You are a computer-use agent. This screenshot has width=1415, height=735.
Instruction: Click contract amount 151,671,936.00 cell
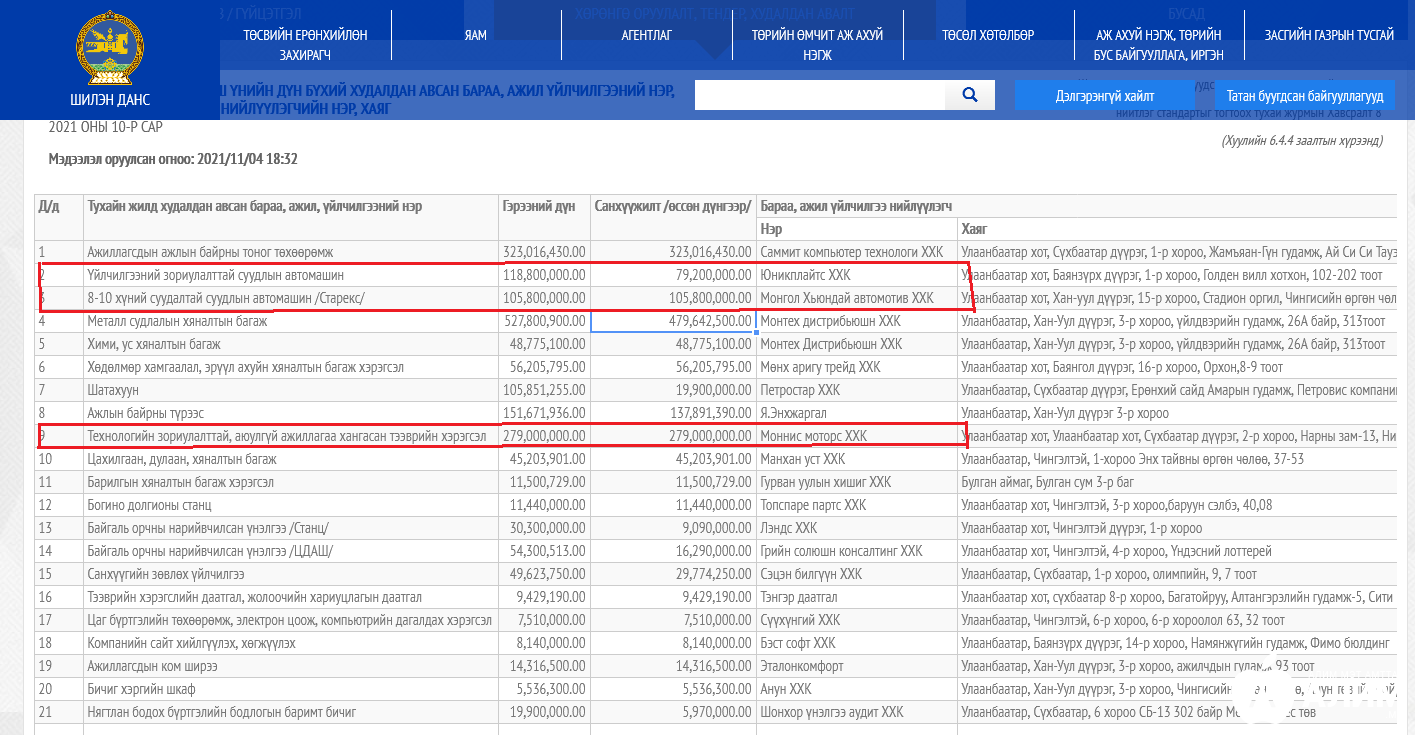click(544, 413)
